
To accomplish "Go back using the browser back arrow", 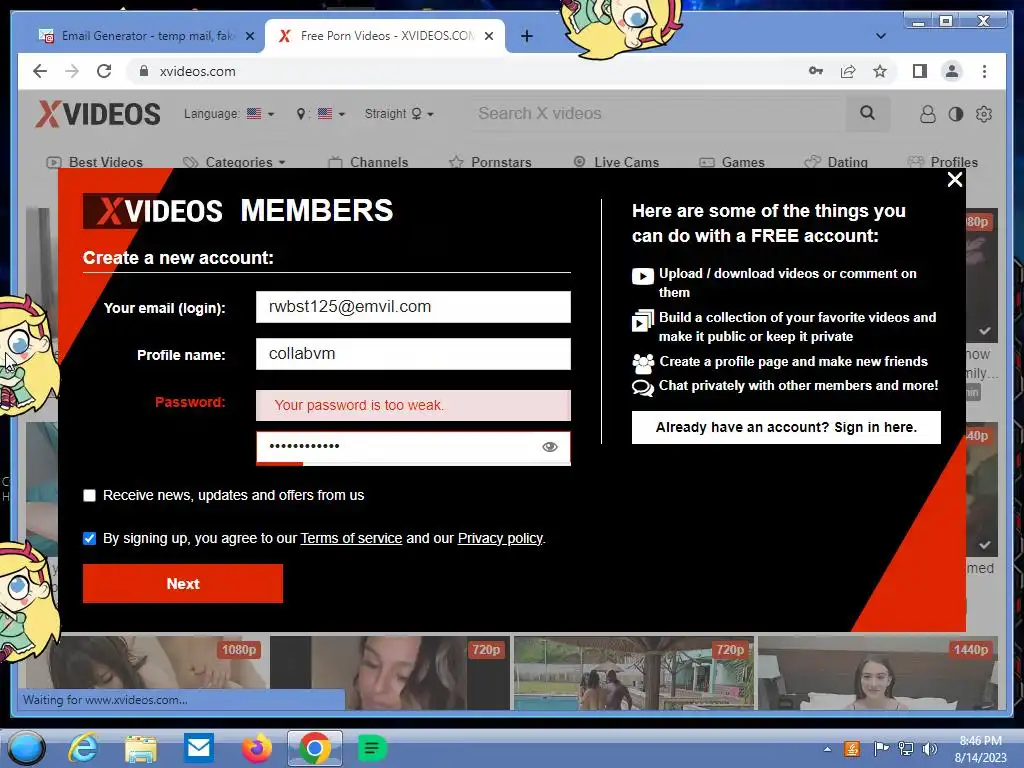I will (x=40, y=71).
